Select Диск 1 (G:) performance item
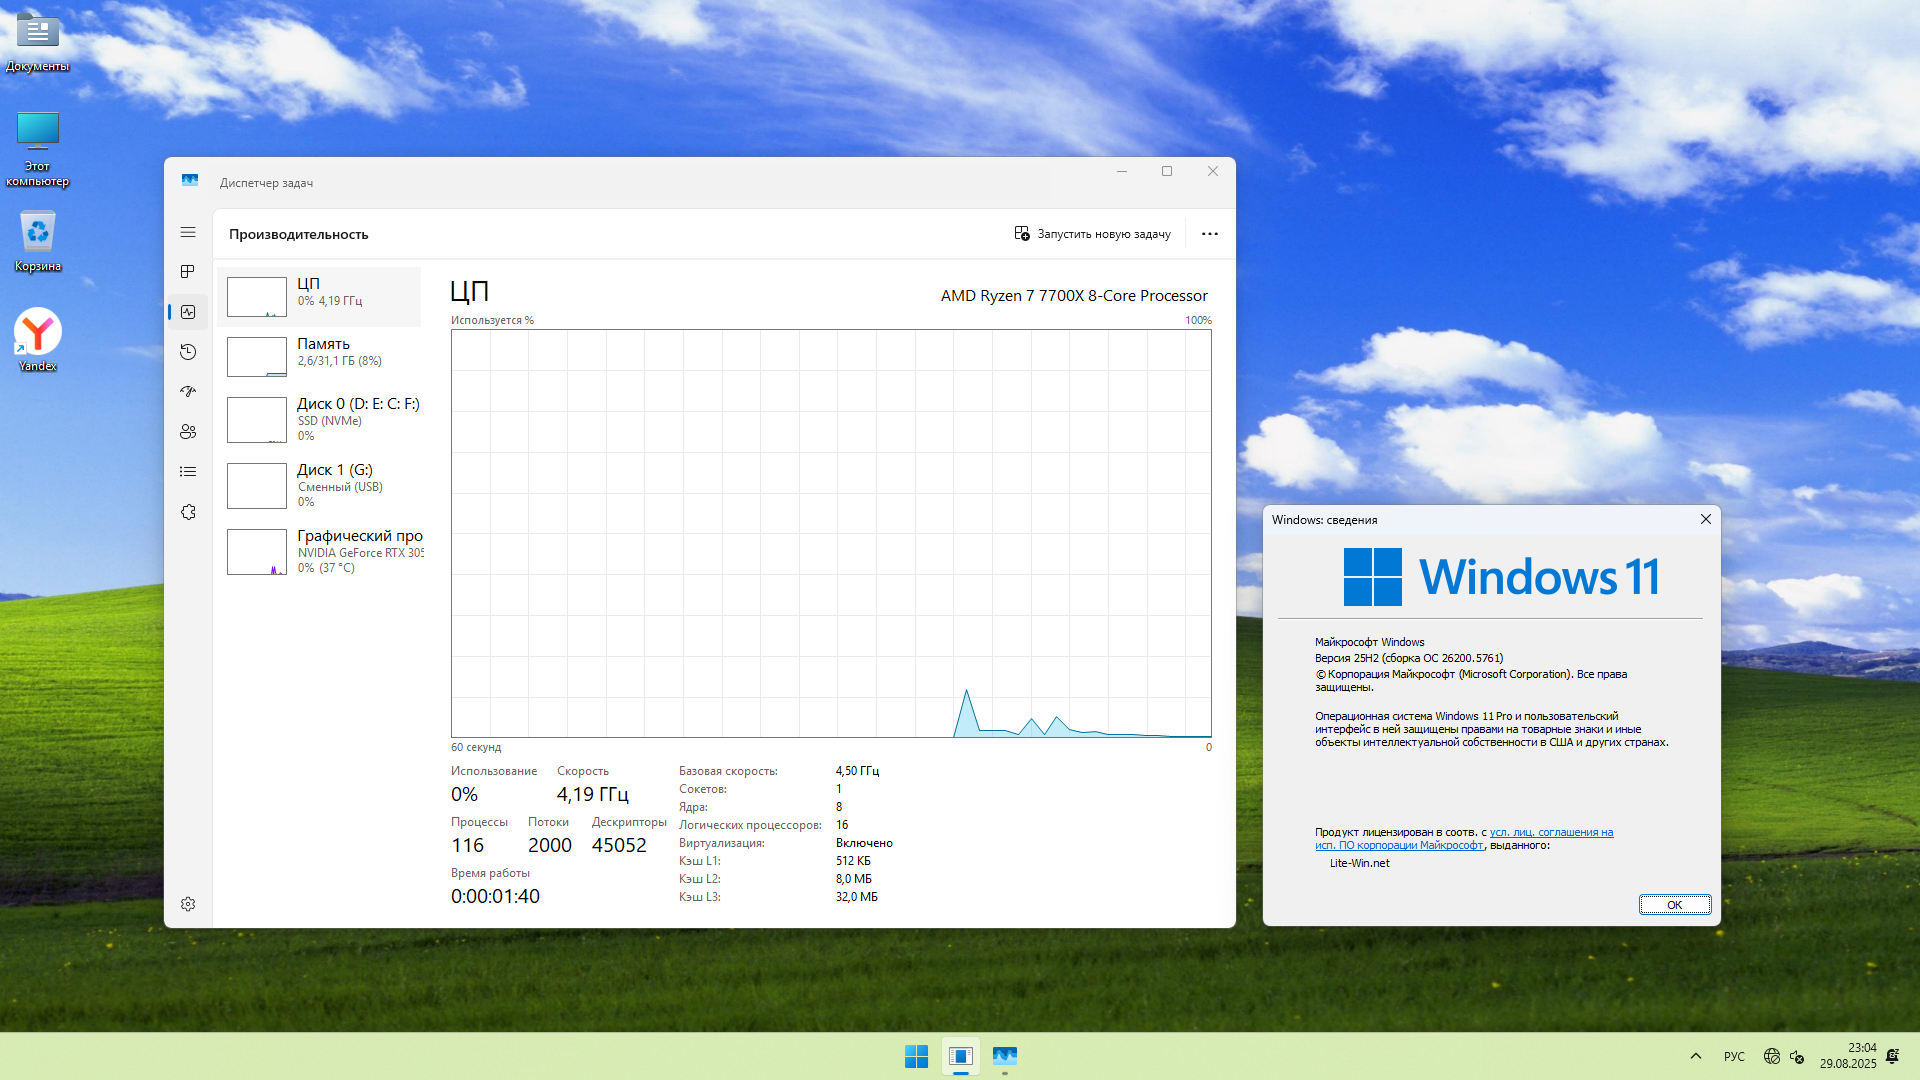Image resolution: width=1920 pixels, height=1080 pixels. click(320, 485)
